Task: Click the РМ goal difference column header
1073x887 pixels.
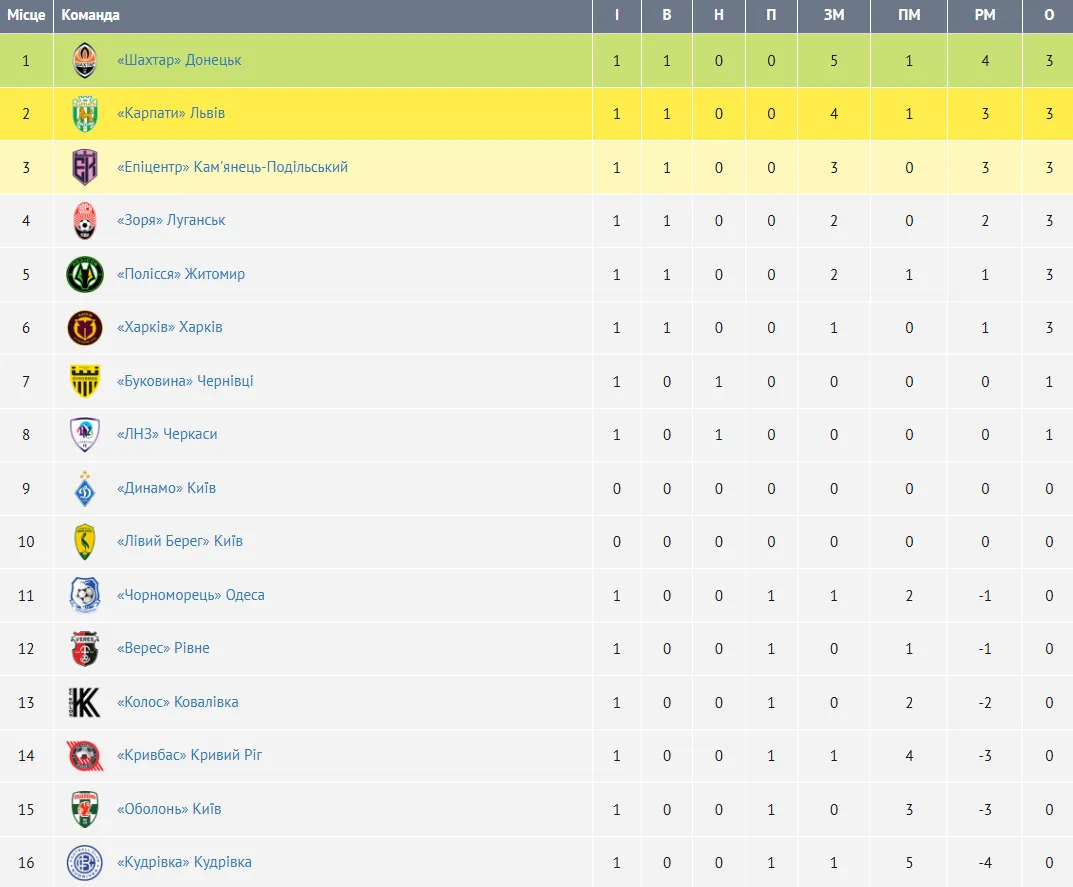Action: click(985, 15)
